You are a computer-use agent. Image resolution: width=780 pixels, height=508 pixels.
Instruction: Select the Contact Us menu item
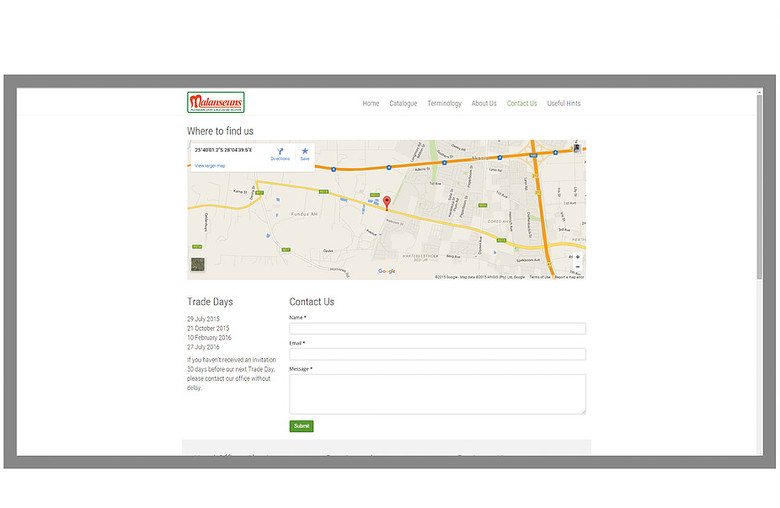[522, 103]
